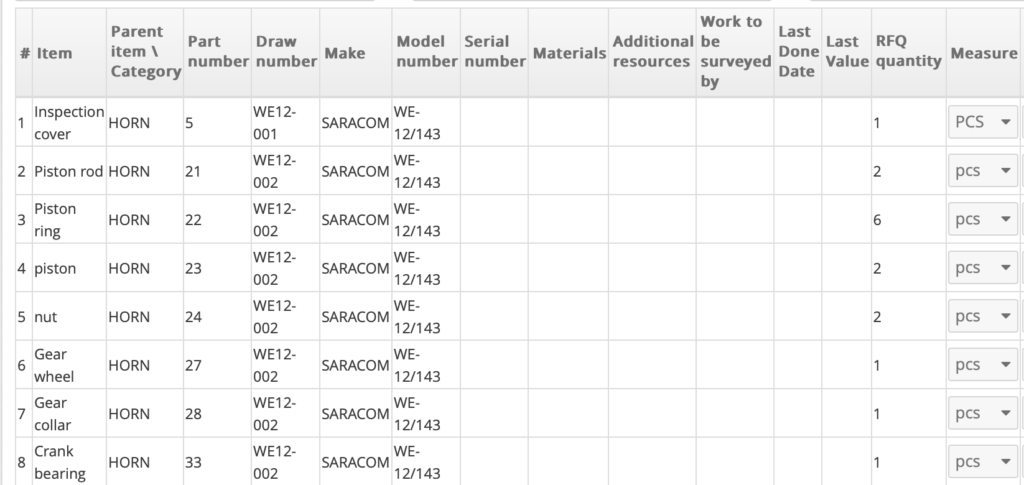
Task: Click the Inspection cover item cell
Action: point(68,122)
